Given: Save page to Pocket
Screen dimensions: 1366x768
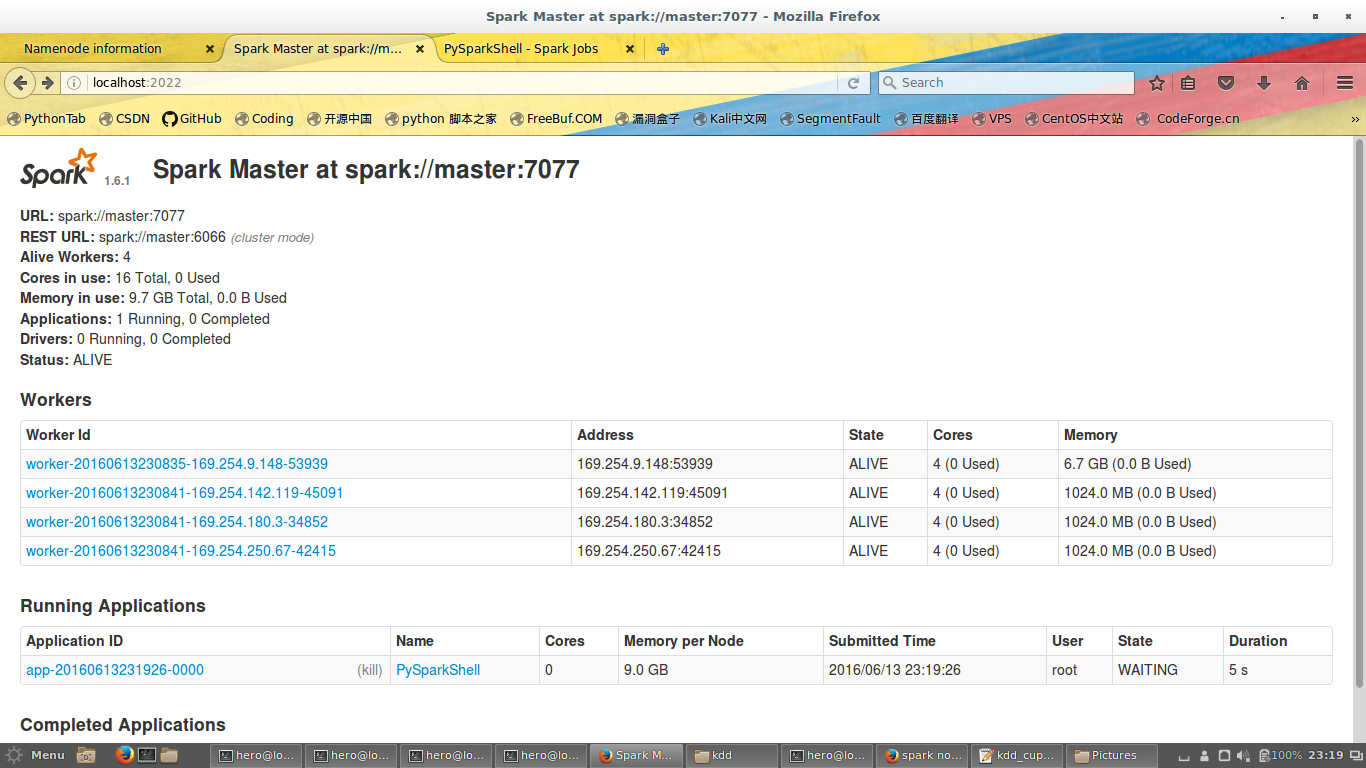Looking at the screenshot, I should [x=1226, y=83].
